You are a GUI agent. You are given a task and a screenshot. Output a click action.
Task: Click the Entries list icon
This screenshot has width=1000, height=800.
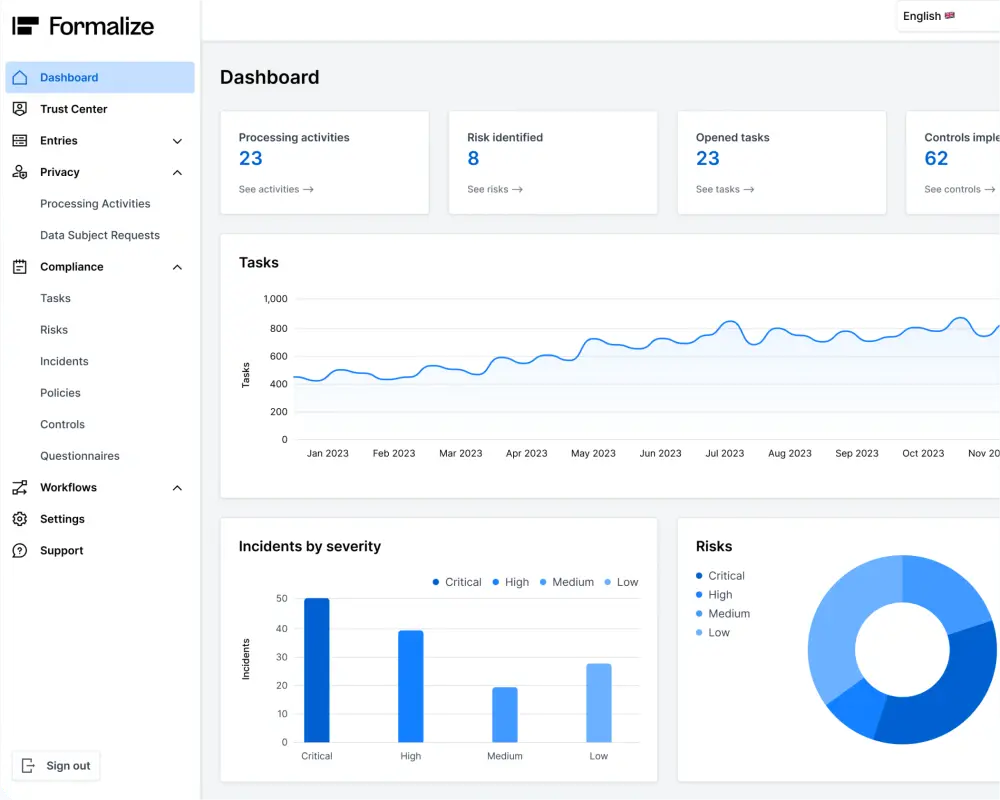coord(20,141)
